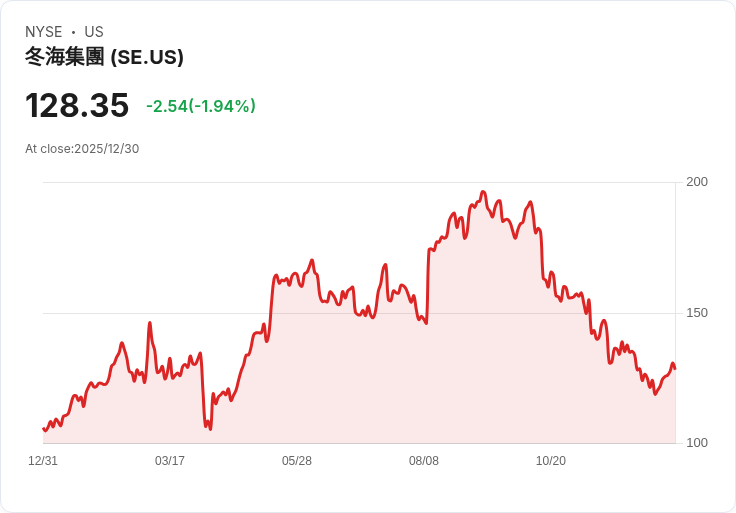Click the current price 128.35
This screenshot has width=736, height=513.
click(77, 105)
